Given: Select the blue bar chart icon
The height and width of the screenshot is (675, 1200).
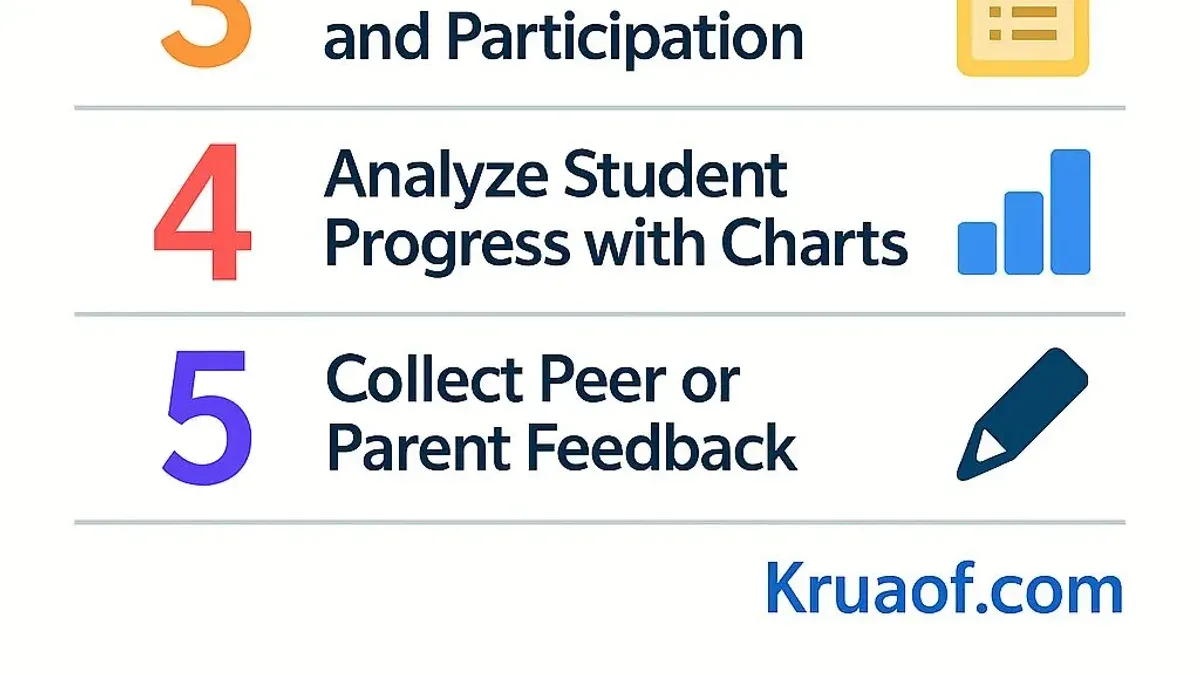Looking at the screenshot, I should 1024,212.
